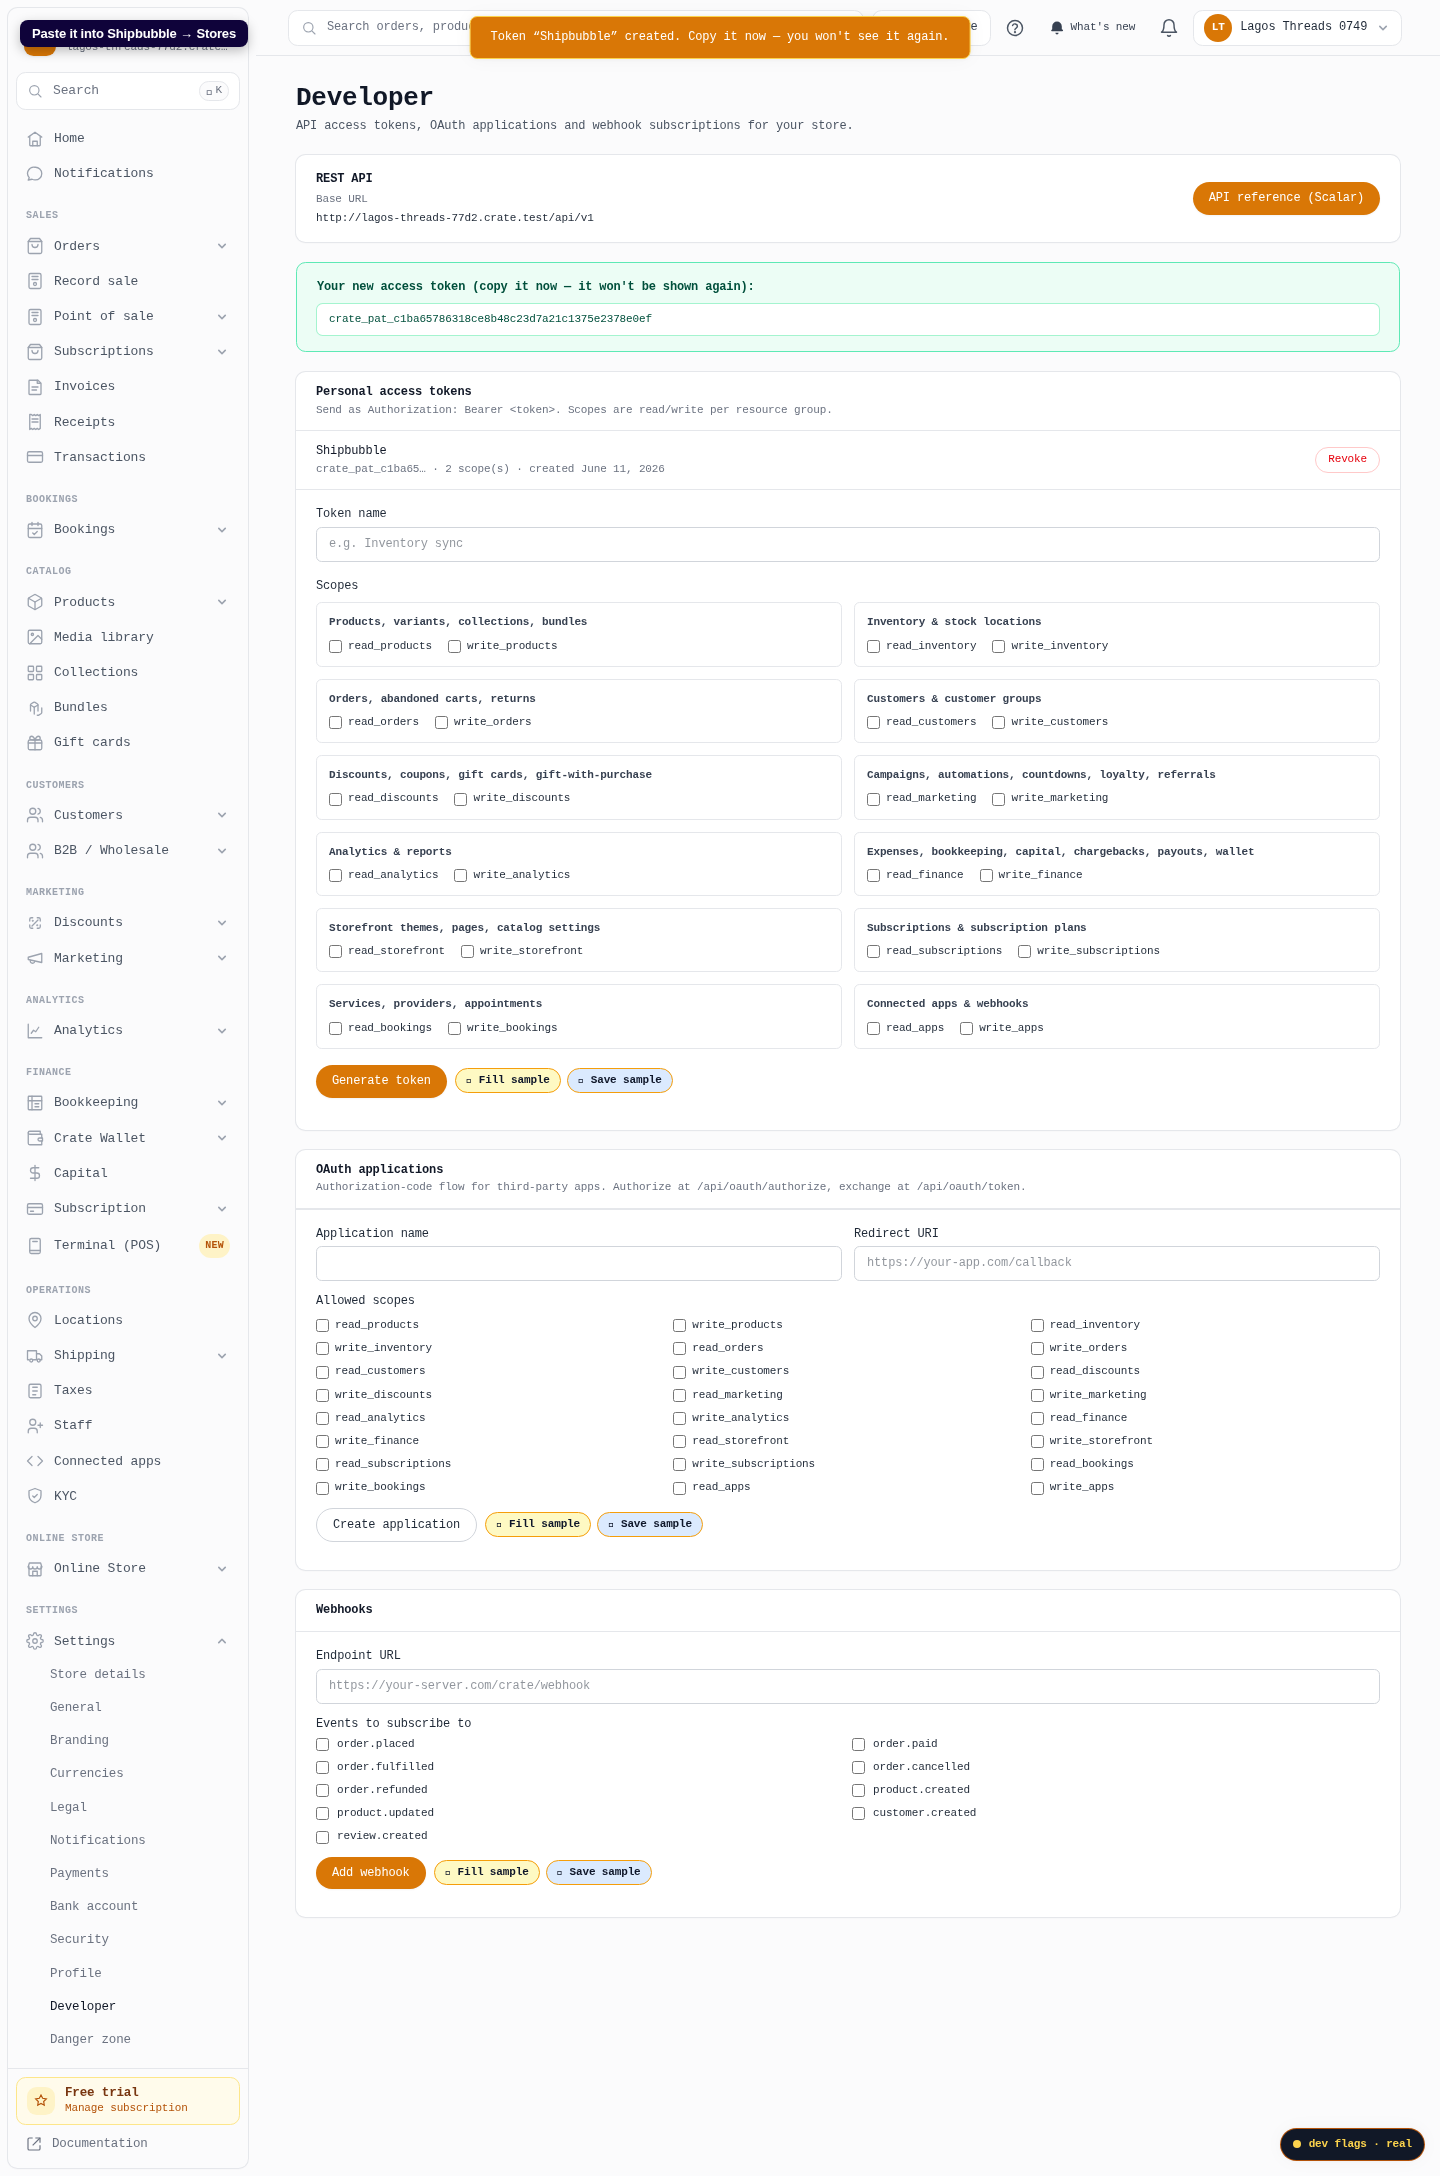This screenshot has width=1440, height=2176.
Task: Go to Branding settings
Action: coord(79,1740)
